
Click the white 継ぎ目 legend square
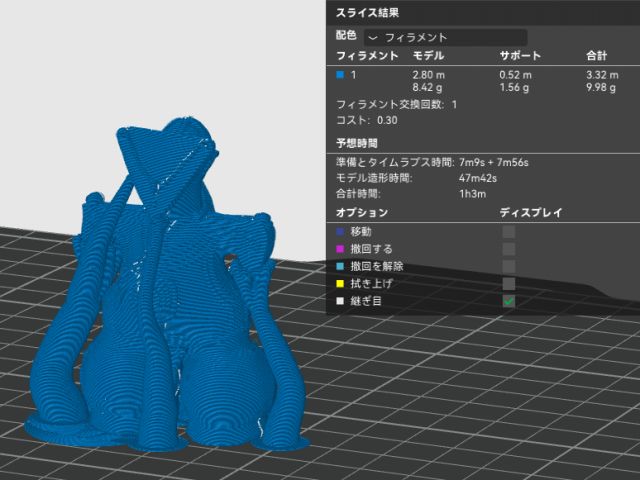(341, 301)
